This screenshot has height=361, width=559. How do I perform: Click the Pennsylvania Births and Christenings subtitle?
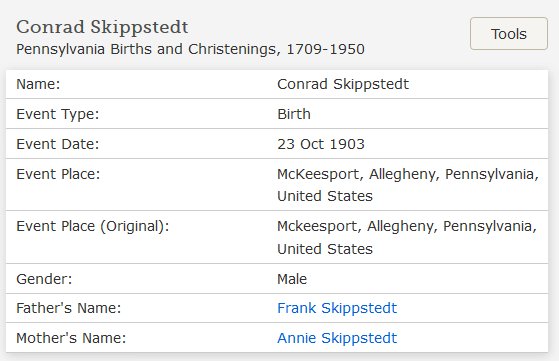point(190,50)
